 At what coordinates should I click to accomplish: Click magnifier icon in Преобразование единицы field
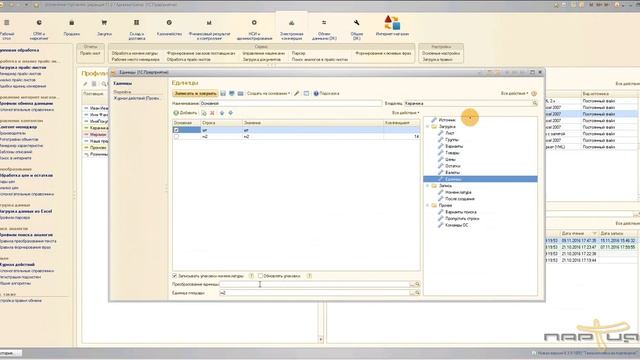coord(417,284)
